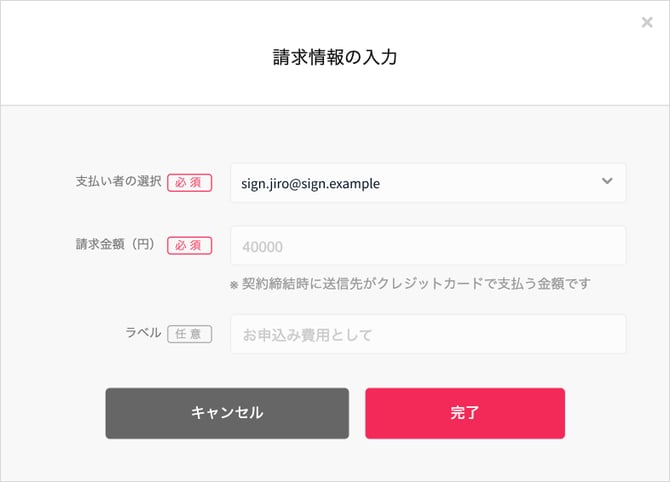
Task: Confirm with the 完了 button
Action: pyautogui.click(x=465, y=412)
